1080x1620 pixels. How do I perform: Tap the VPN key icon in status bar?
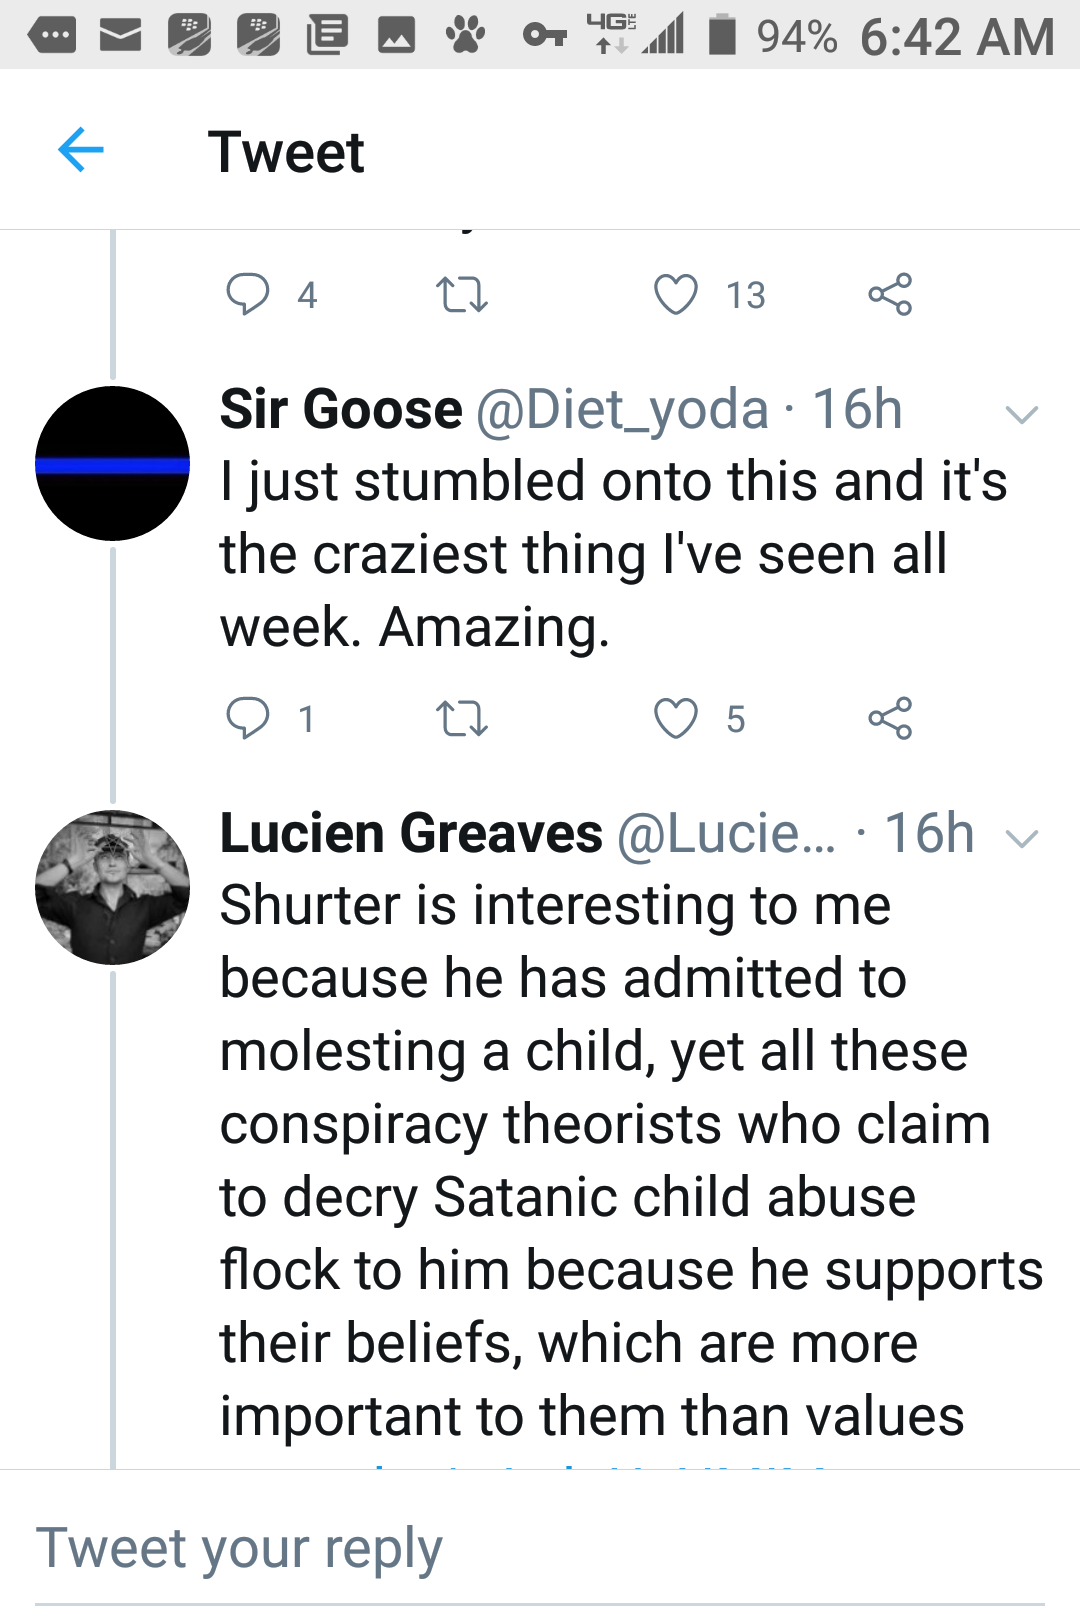(545, 36)
